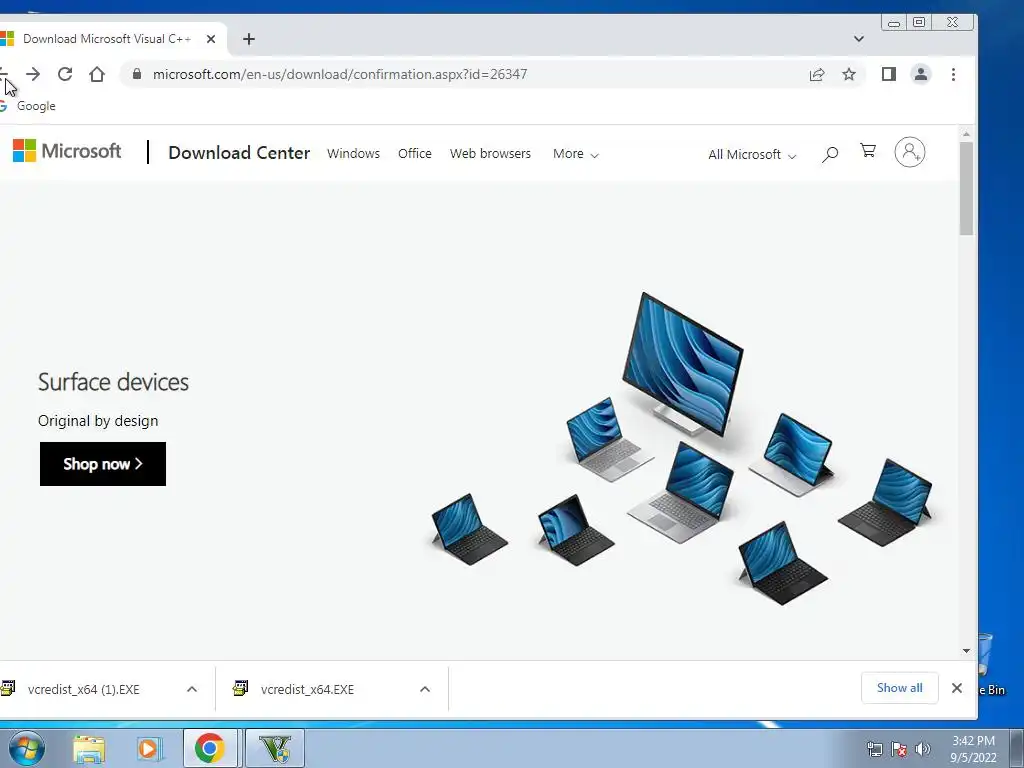The width and height of the screenshot is (1024, 768).
Task: Open the Recycle Bin desktop icon
Action: click(993, 666)
